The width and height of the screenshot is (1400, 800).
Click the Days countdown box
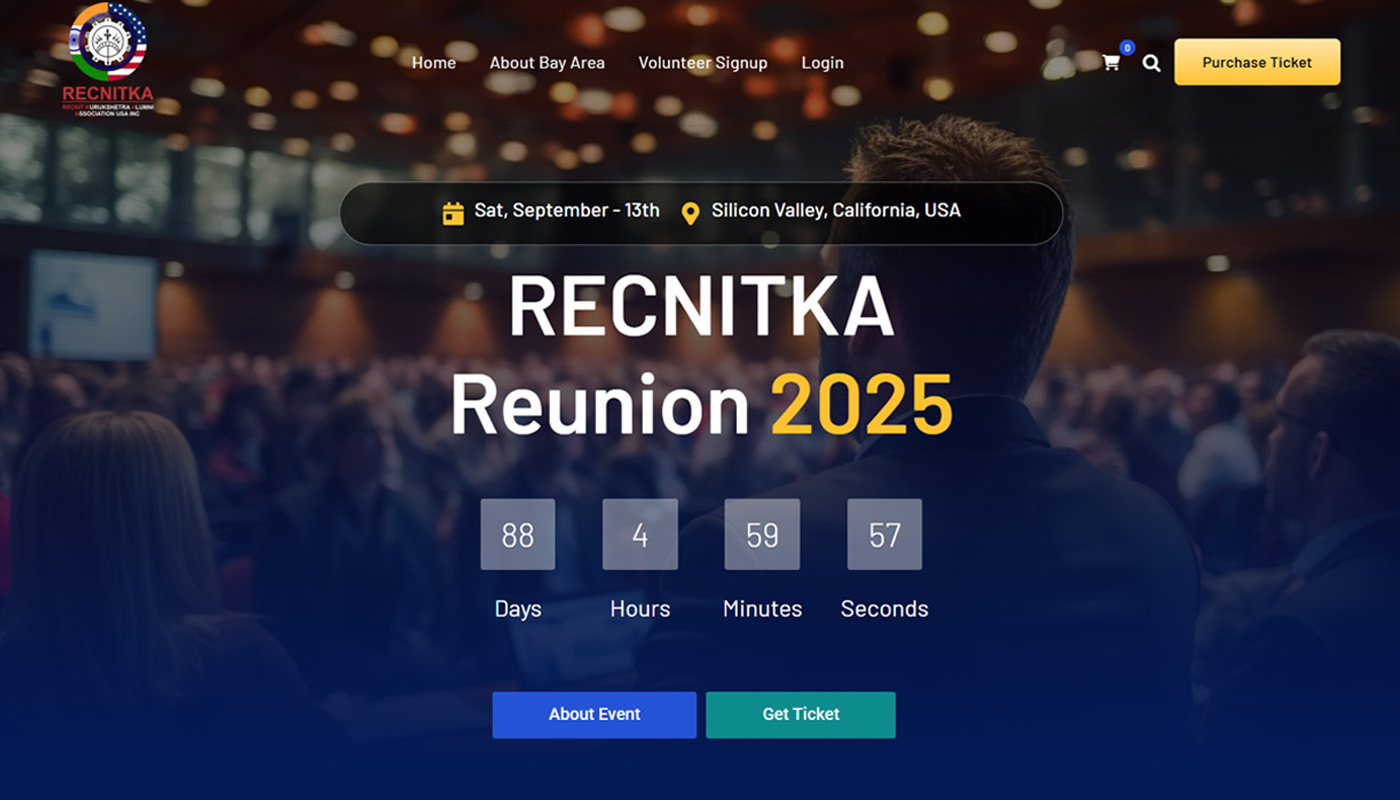[x=518, y=535]
